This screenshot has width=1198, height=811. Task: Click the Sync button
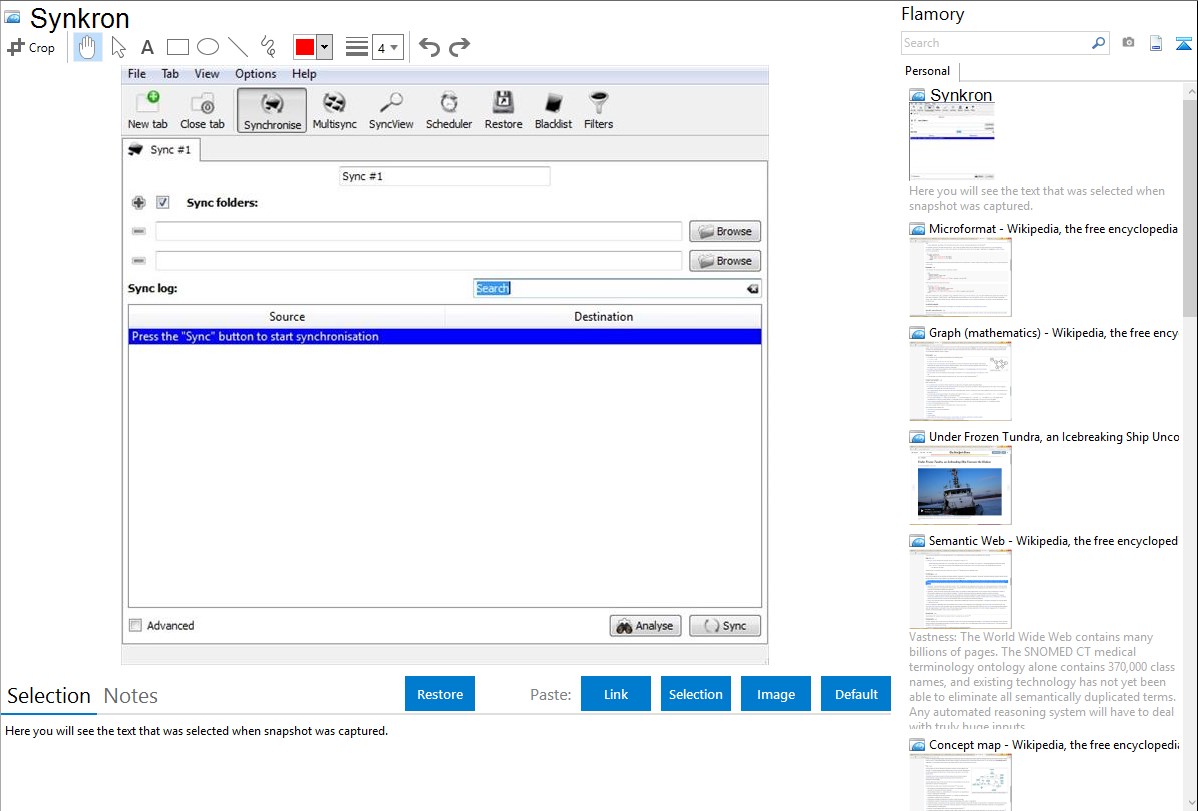[x=725, y=625]
